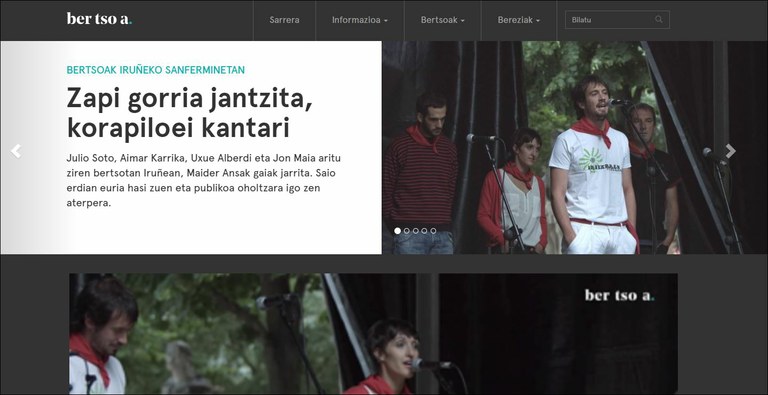Click bertsoa watermark logo on video

620,295
